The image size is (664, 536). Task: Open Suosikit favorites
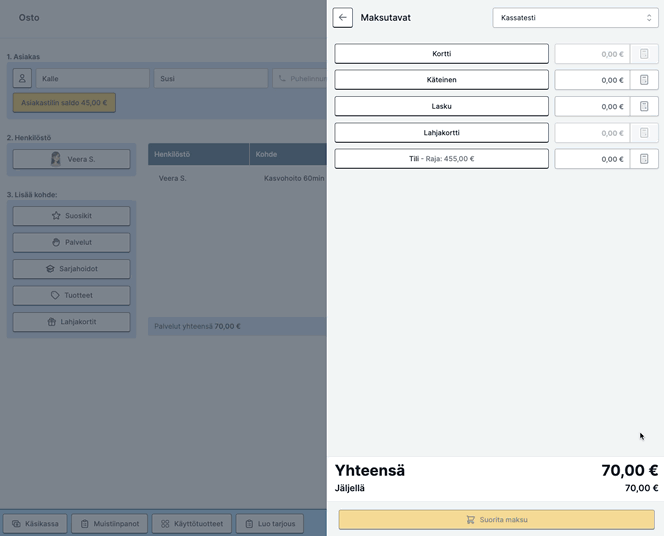[x=71, y=216]
